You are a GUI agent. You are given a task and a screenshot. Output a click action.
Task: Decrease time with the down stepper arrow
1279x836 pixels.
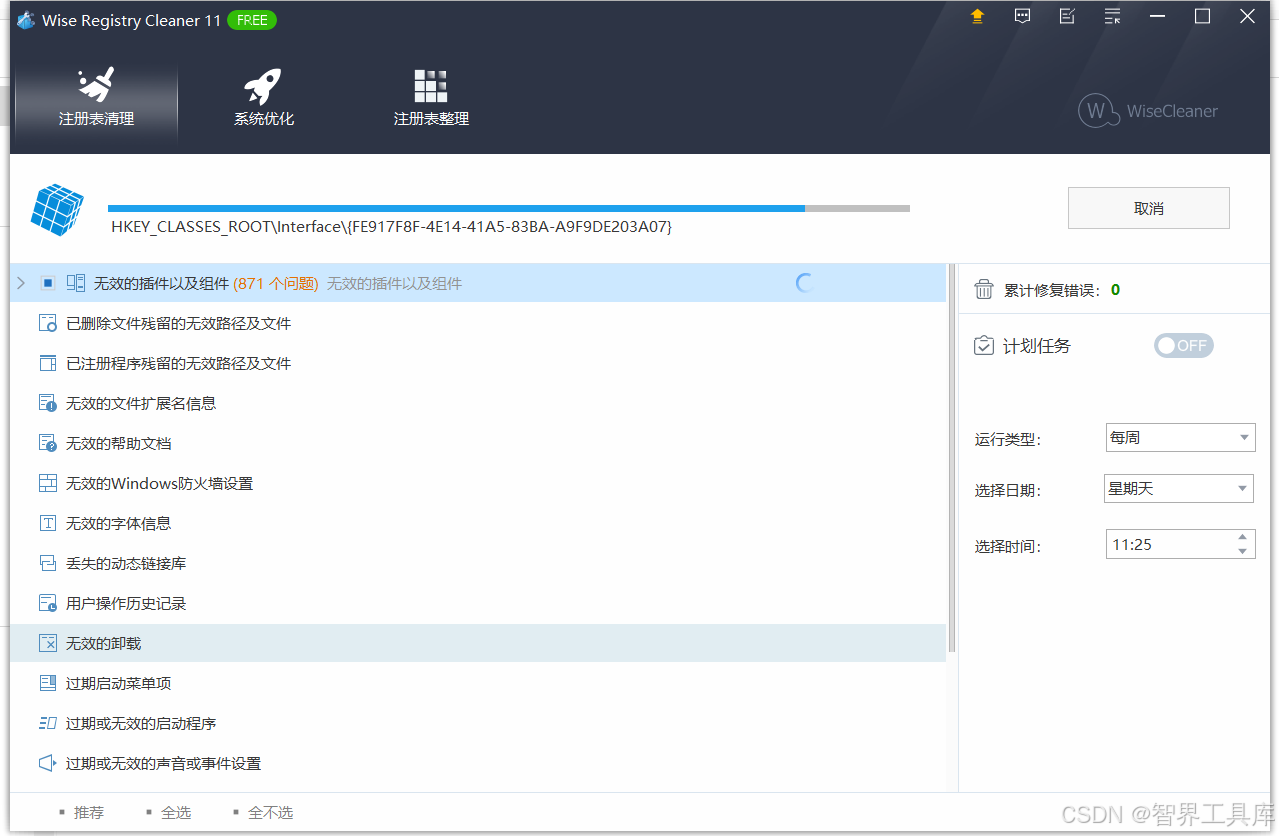click(1243, 552)
